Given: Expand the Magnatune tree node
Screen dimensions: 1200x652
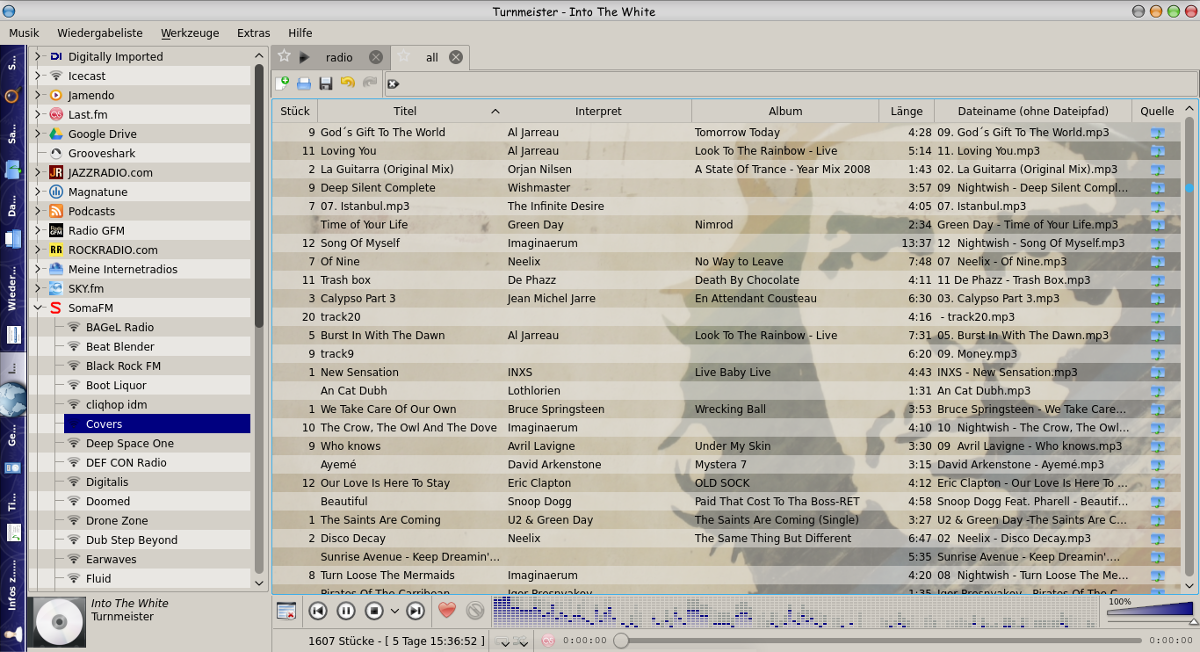Looking at the screenshot, I should [x=38, y=191].
